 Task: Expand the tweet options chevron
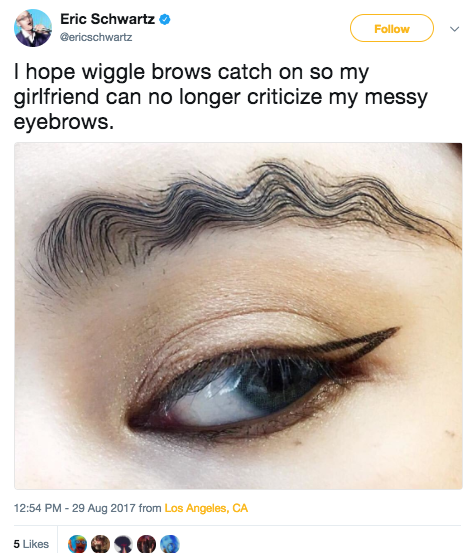[454, 29]
